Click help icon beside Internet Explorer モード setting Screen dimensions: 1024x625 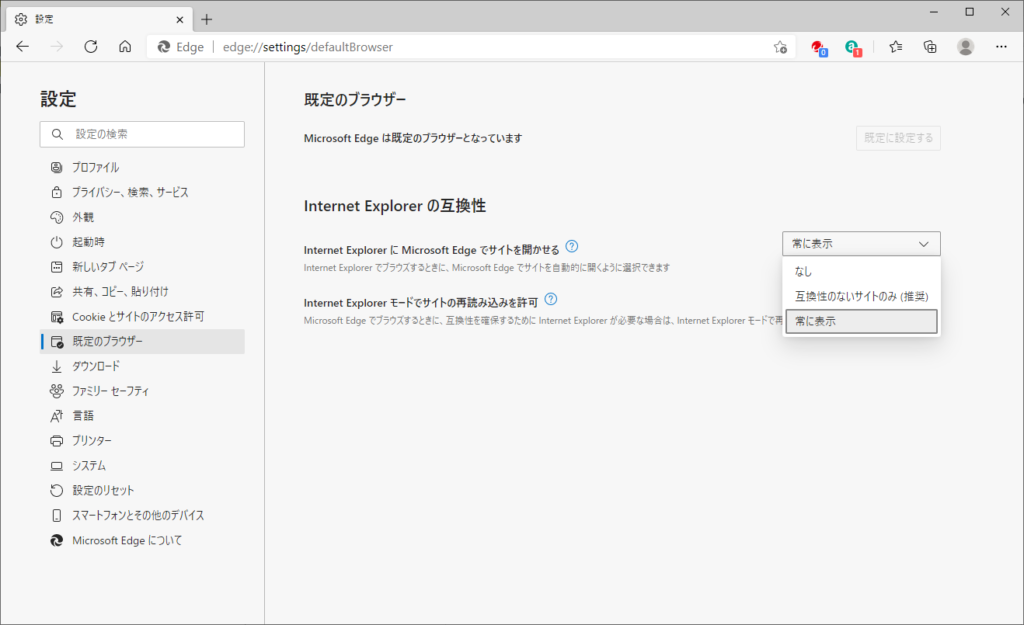coord(551,299)
